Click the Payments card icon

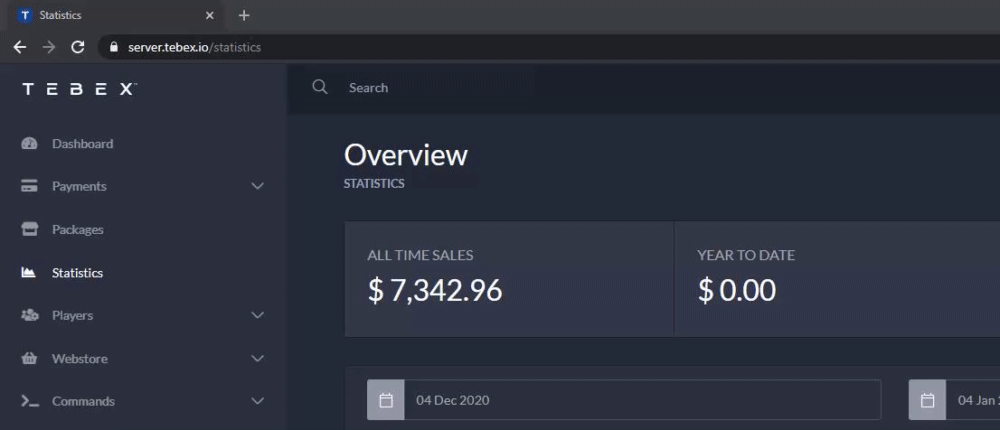click(29, 186)
